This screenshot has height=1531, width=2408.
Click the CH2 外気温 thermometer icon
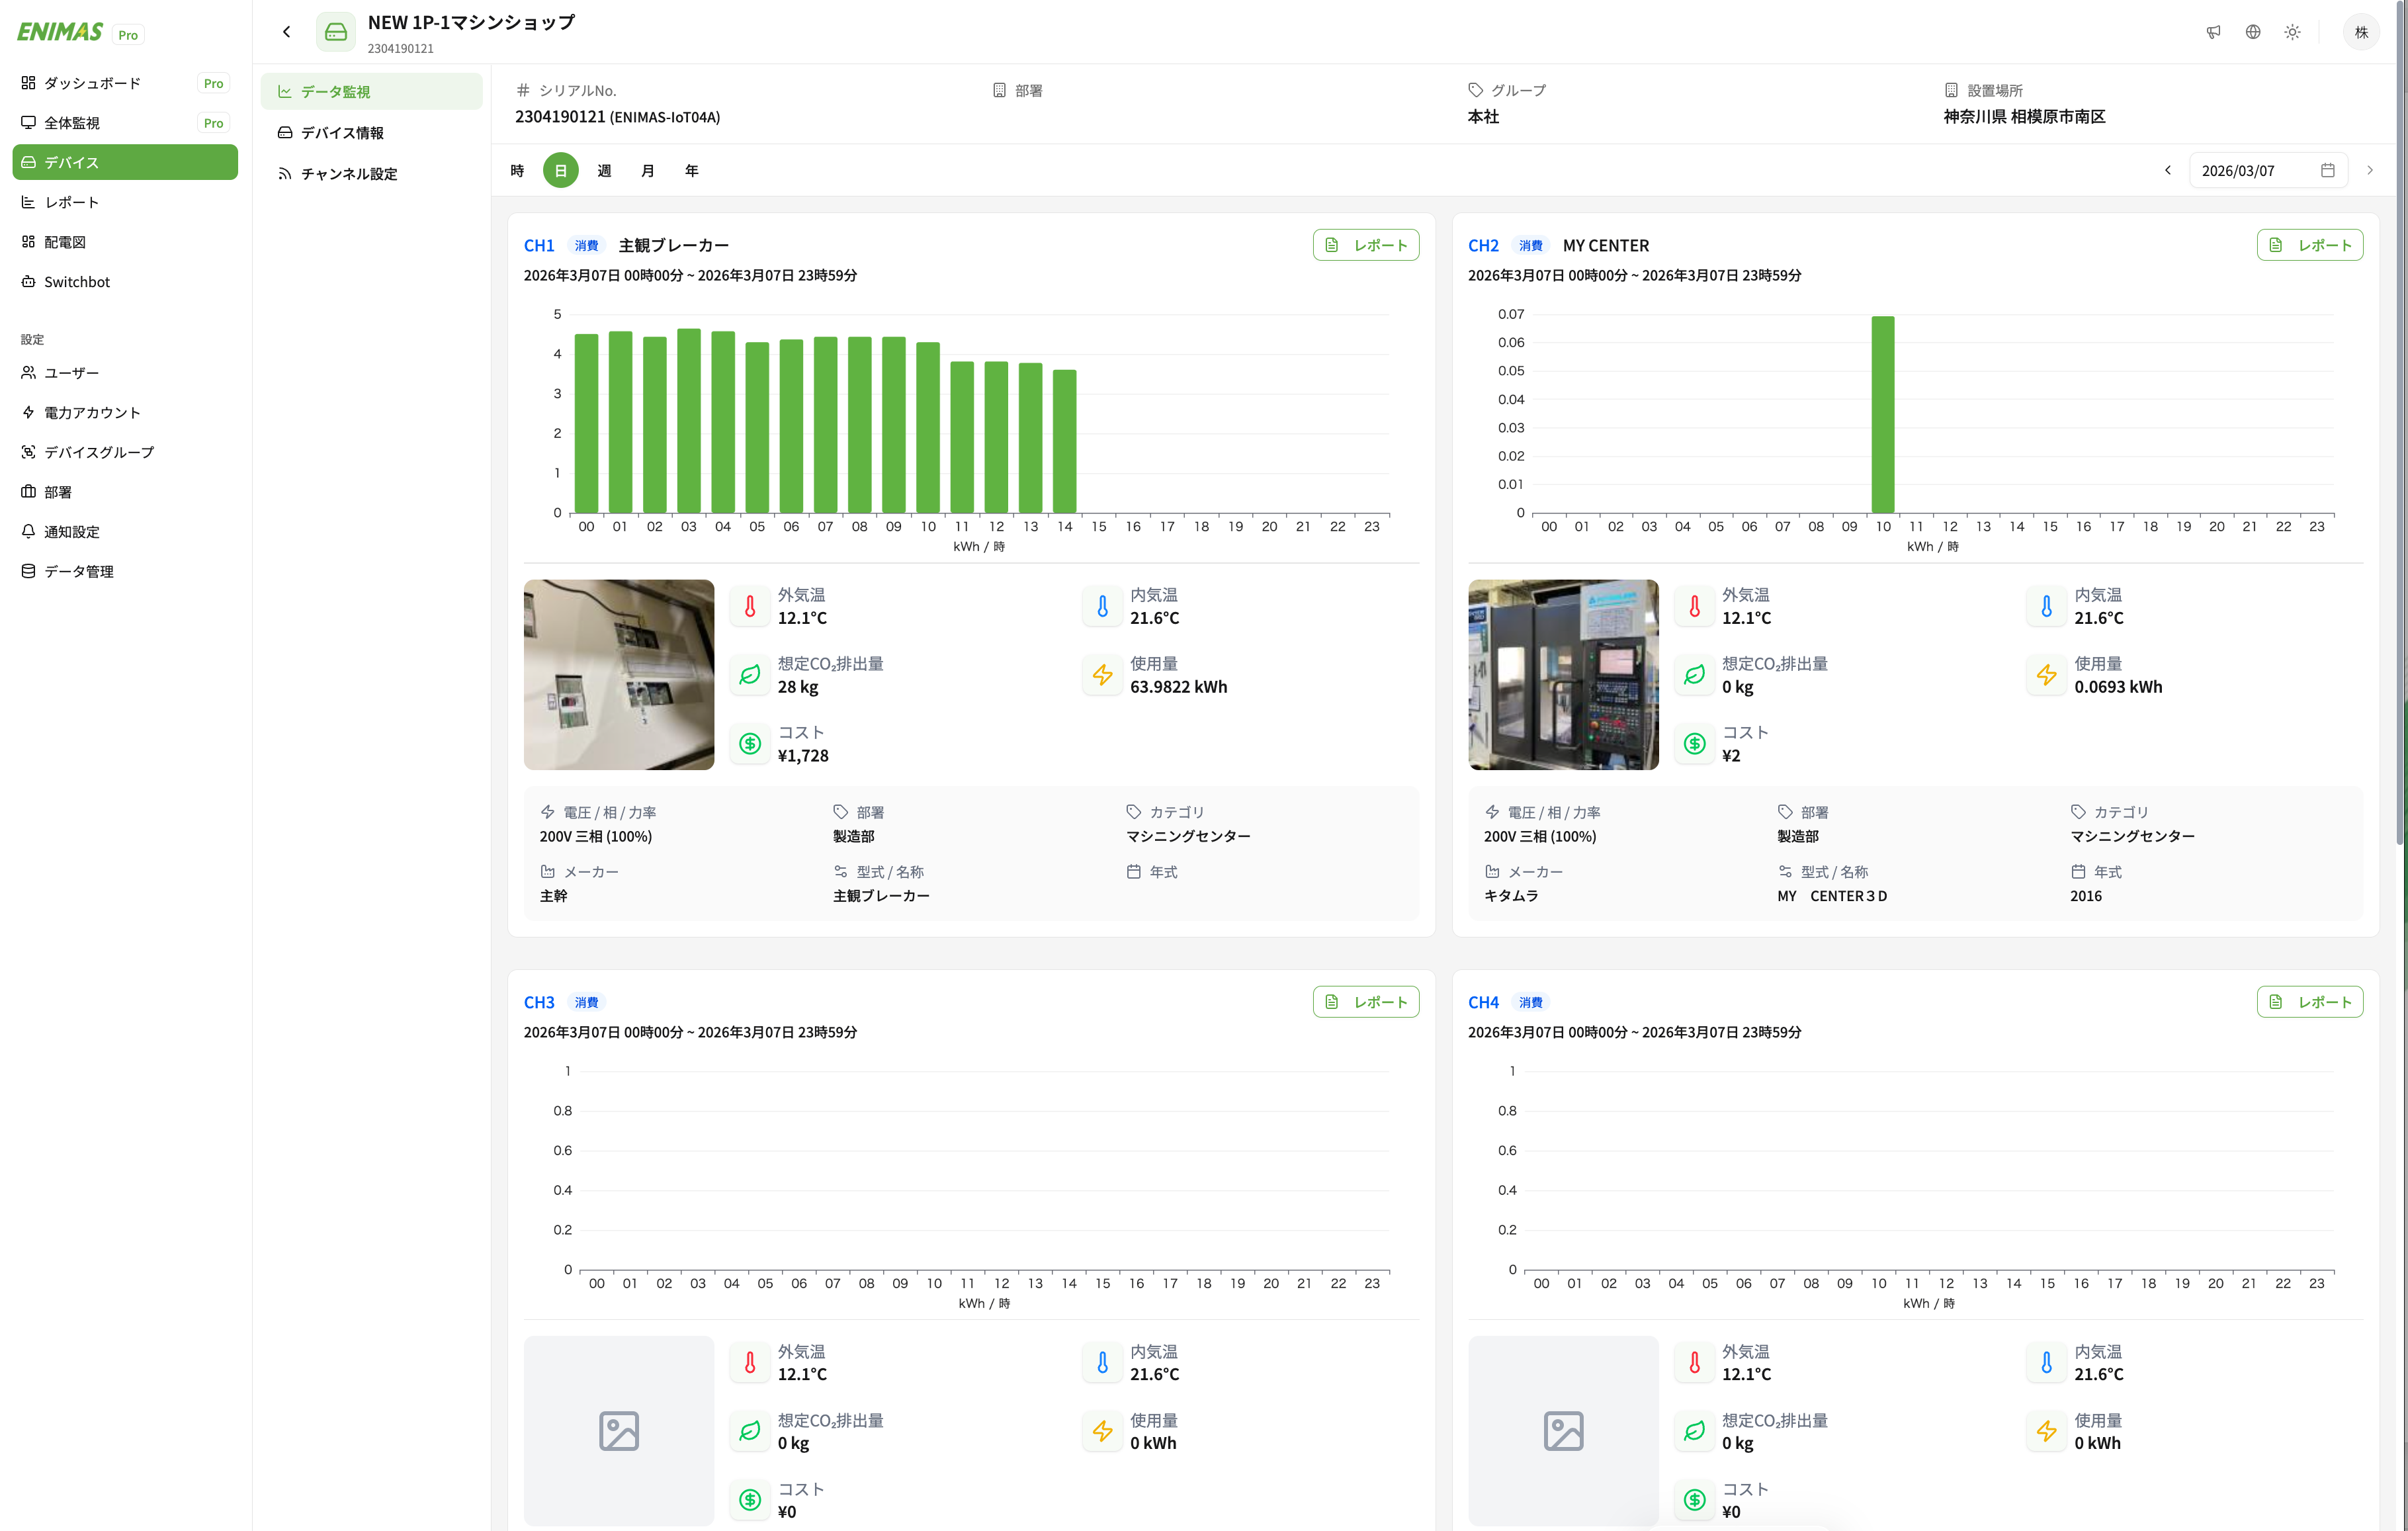[x=1694, y=606]
